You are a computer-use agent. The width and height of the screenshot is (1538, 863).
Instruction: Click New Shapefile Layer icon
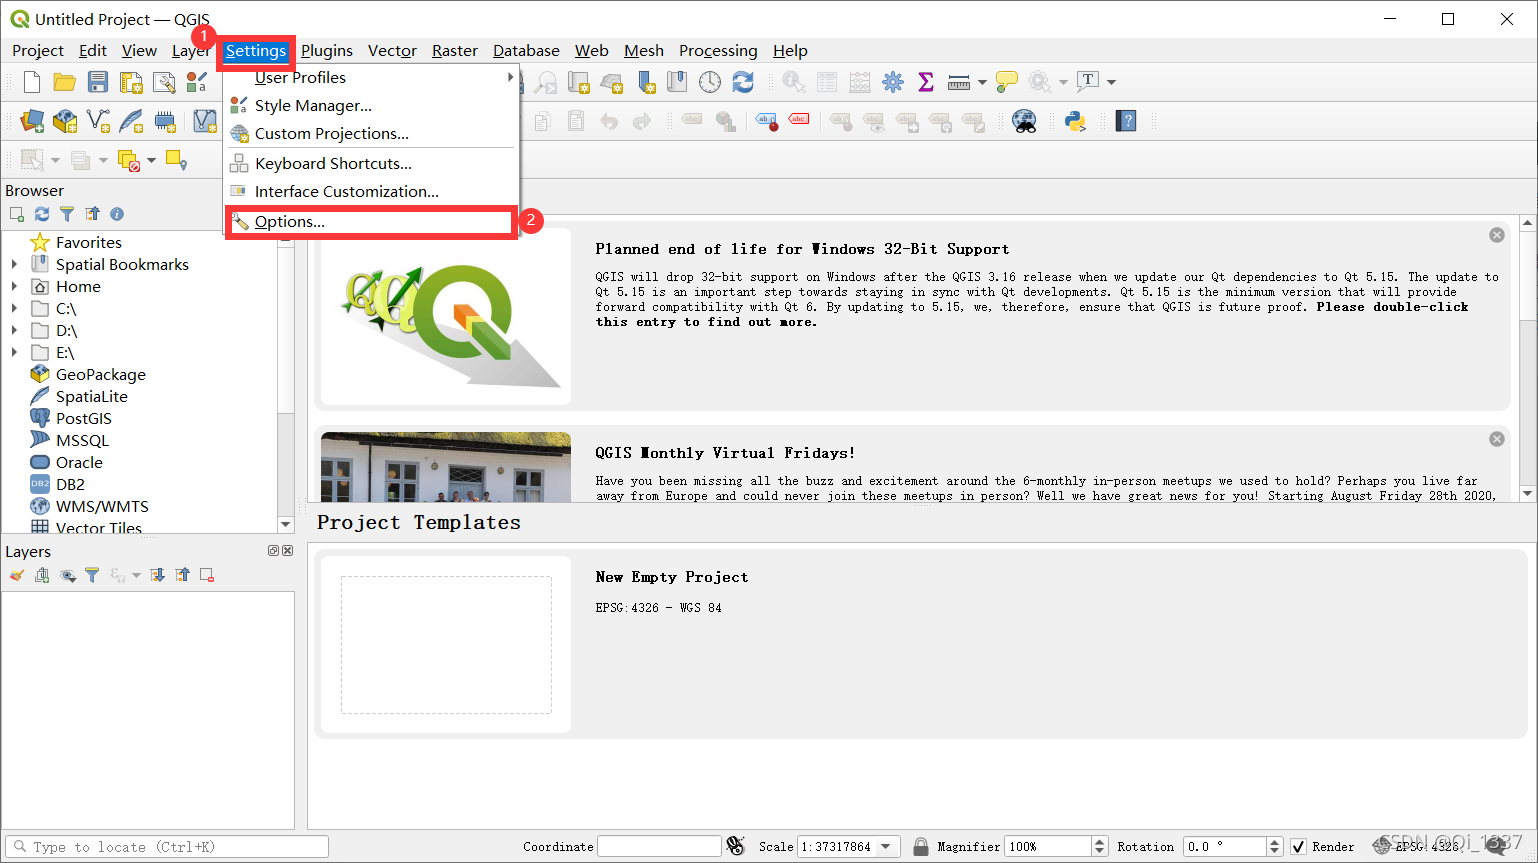[98, 121]
